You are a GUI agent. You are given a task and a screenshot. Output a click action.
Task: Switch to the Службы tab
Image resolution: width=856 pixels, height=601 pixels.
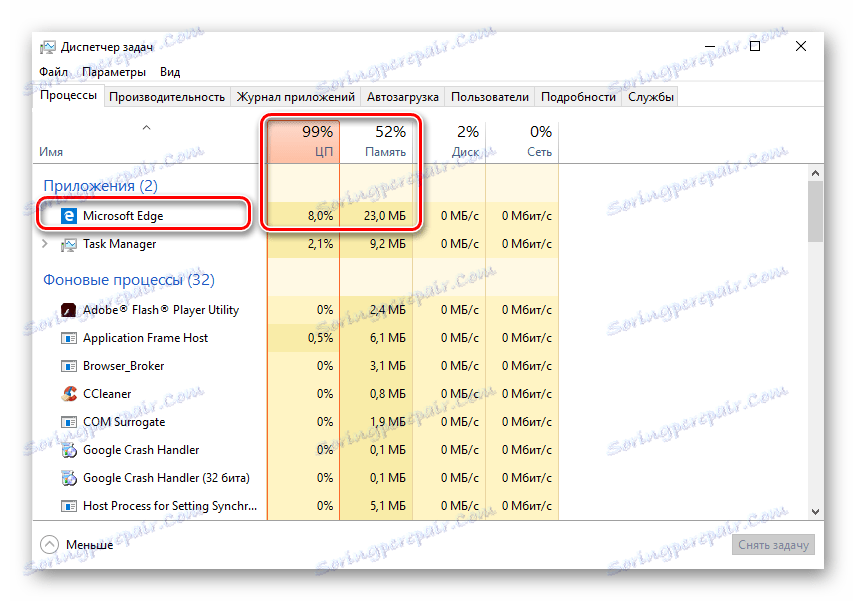pos(650,97)
